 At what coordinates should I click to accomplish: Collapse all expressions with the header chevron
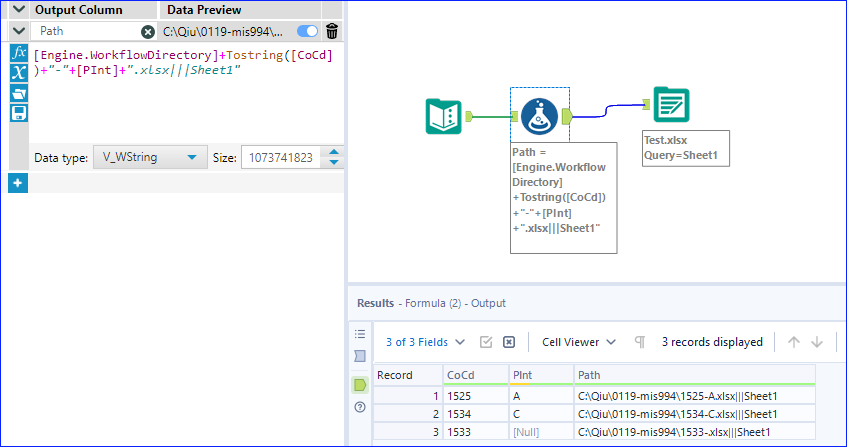(x=18, y=10)
